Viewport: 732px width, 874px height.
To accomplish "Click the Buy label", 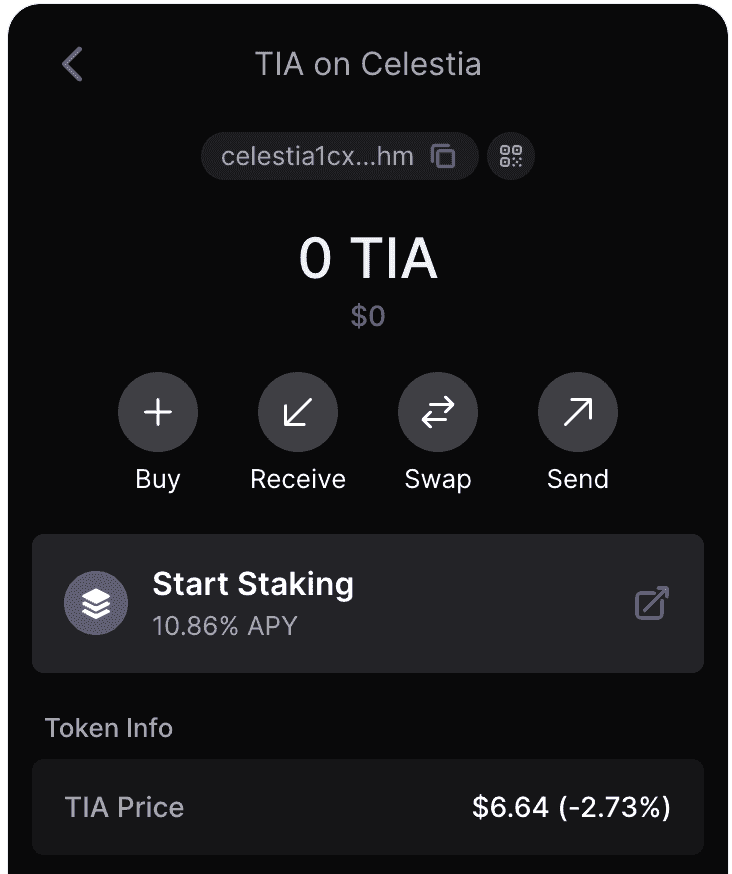I will pos(158,479).
